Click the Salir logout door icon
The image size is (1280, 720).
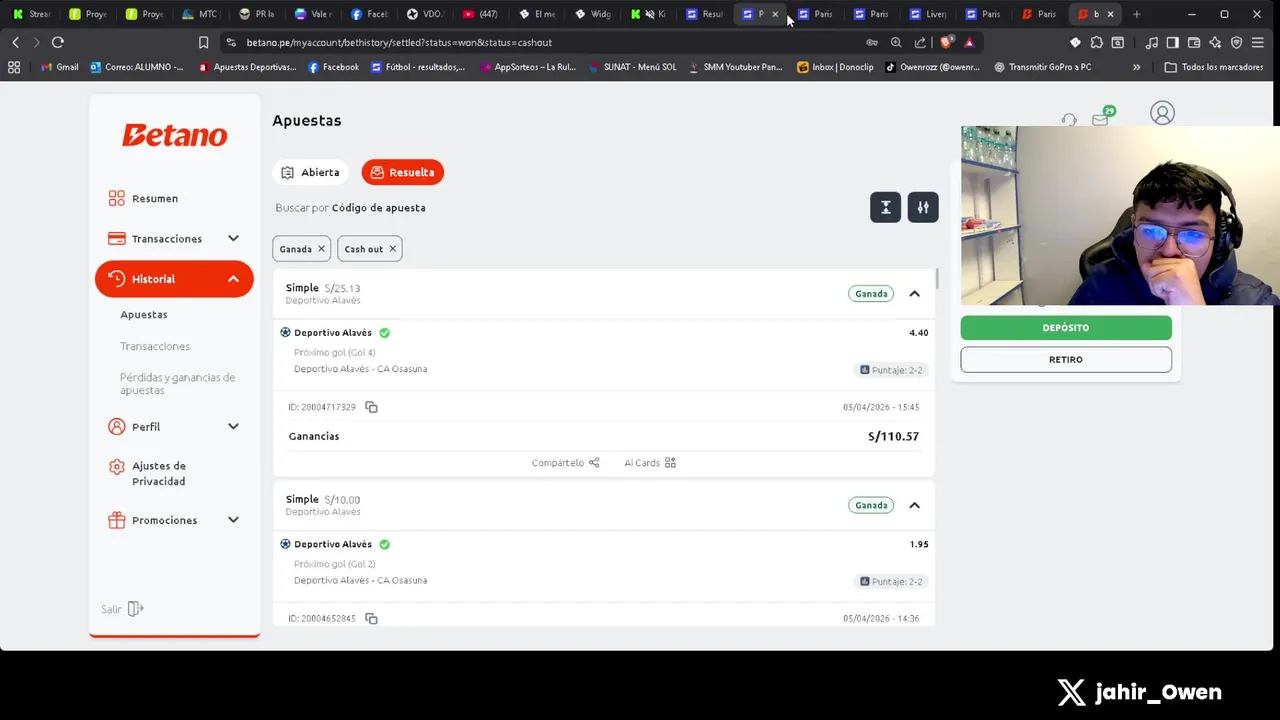click(136, 609)
